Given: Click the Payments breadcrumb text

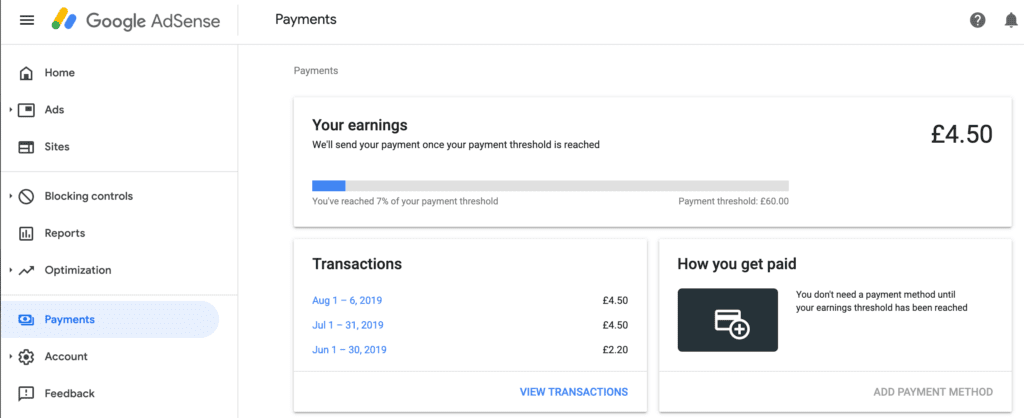Looking at the screenshot, I should (316, 71).
